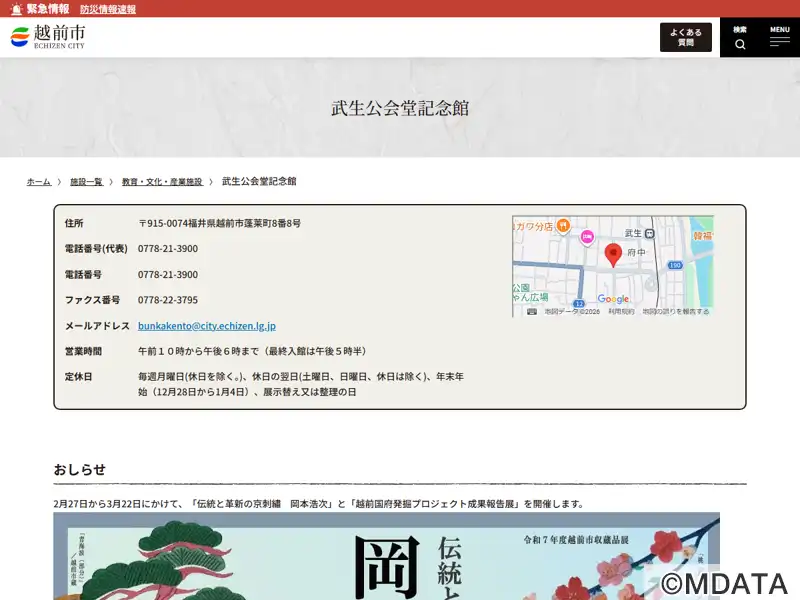Open the 防災情報速報 link

[108, 9]
